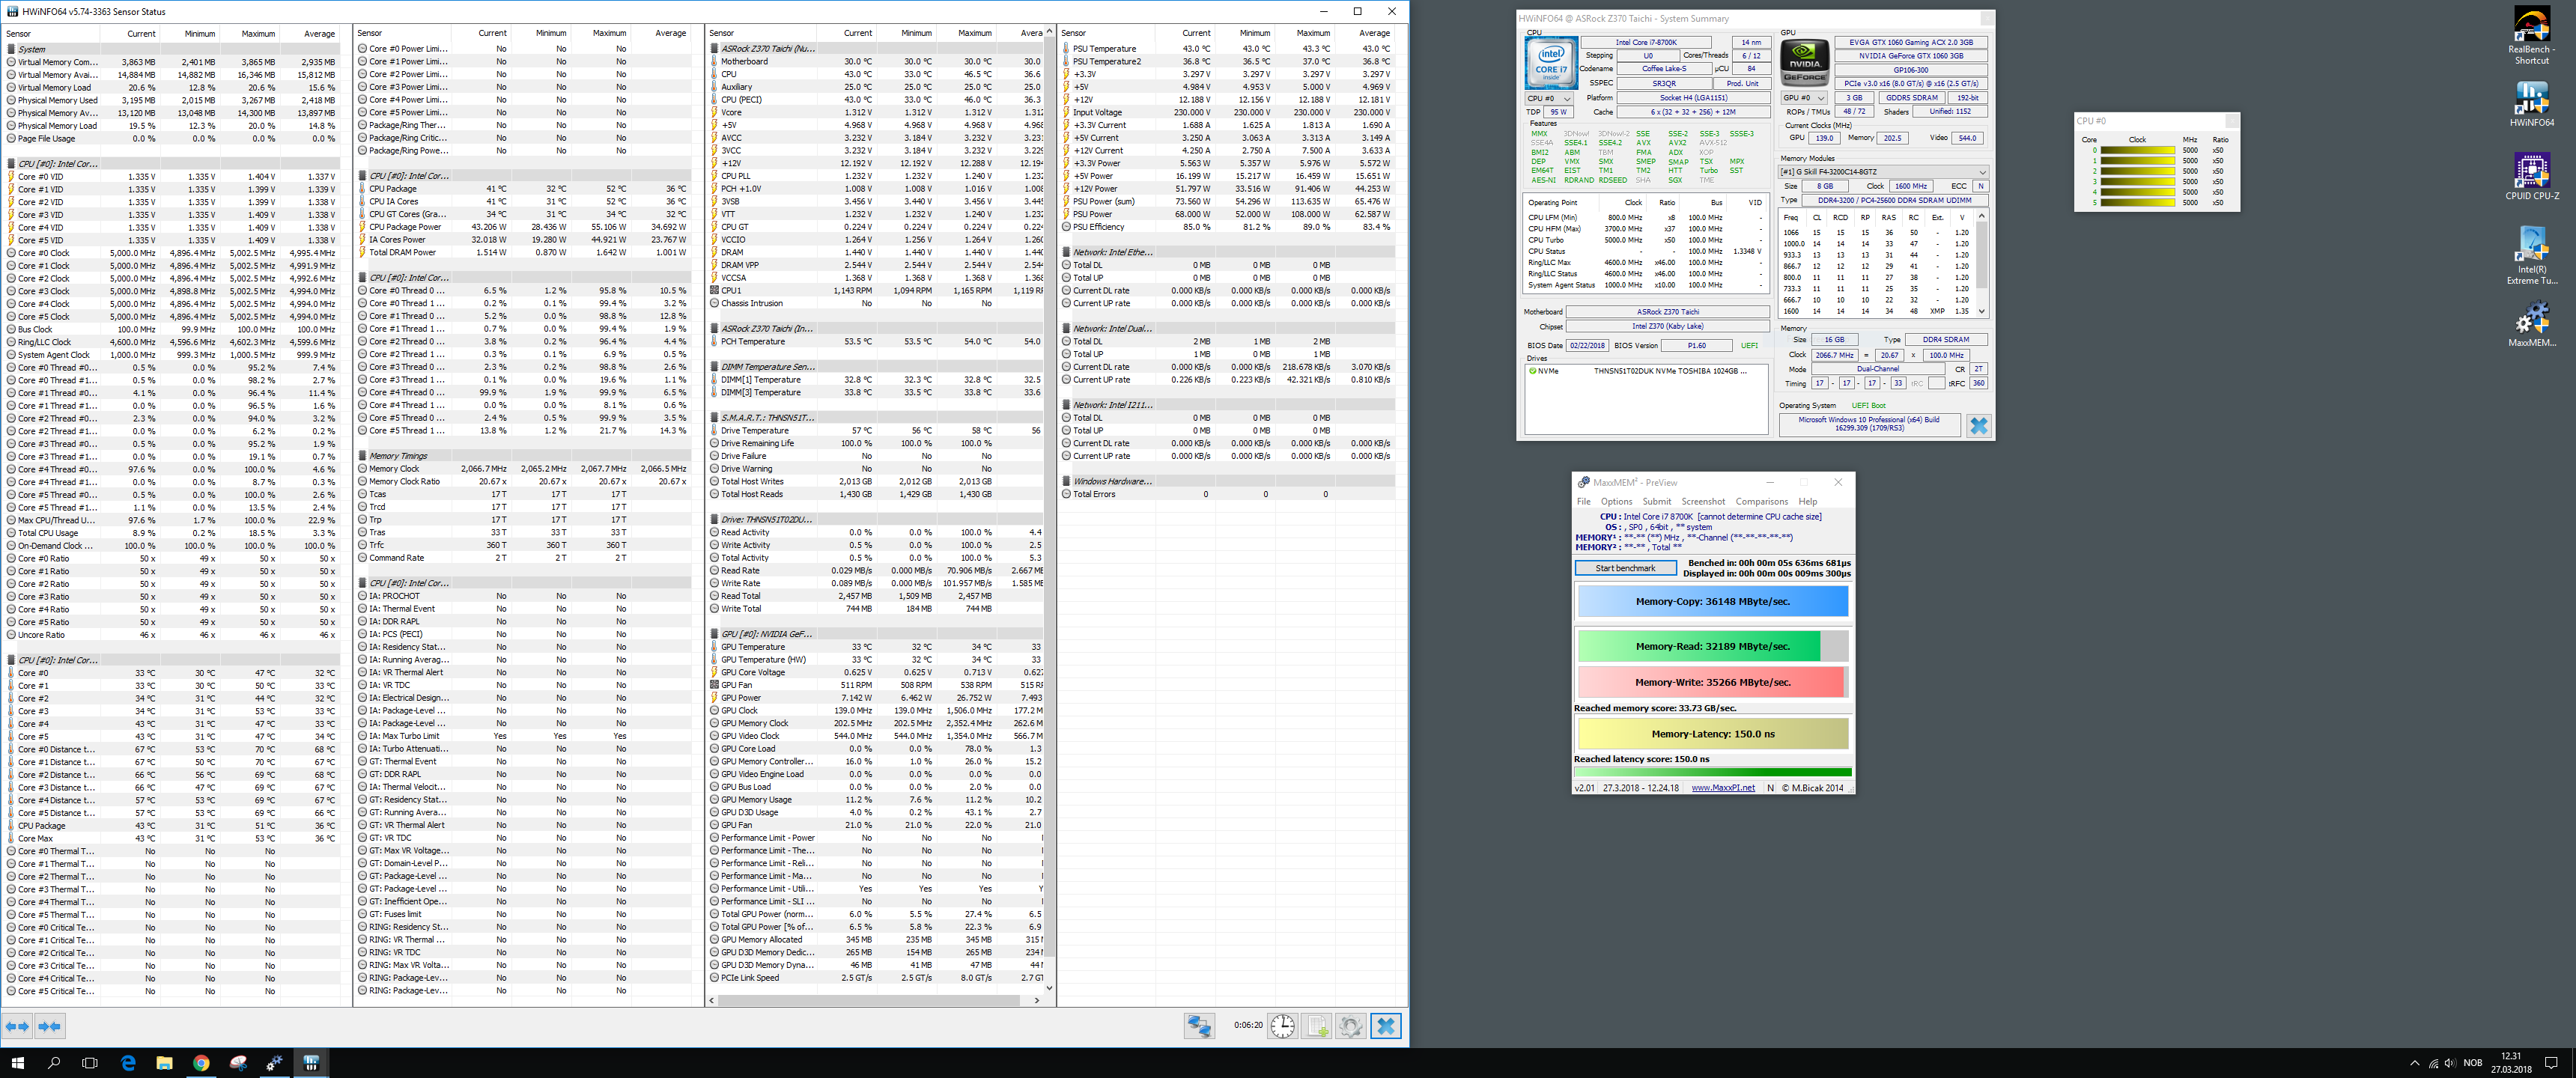Select the Virtual Memory Load sensor row
Viewport: 2576px width, 1078px height.
172,87
